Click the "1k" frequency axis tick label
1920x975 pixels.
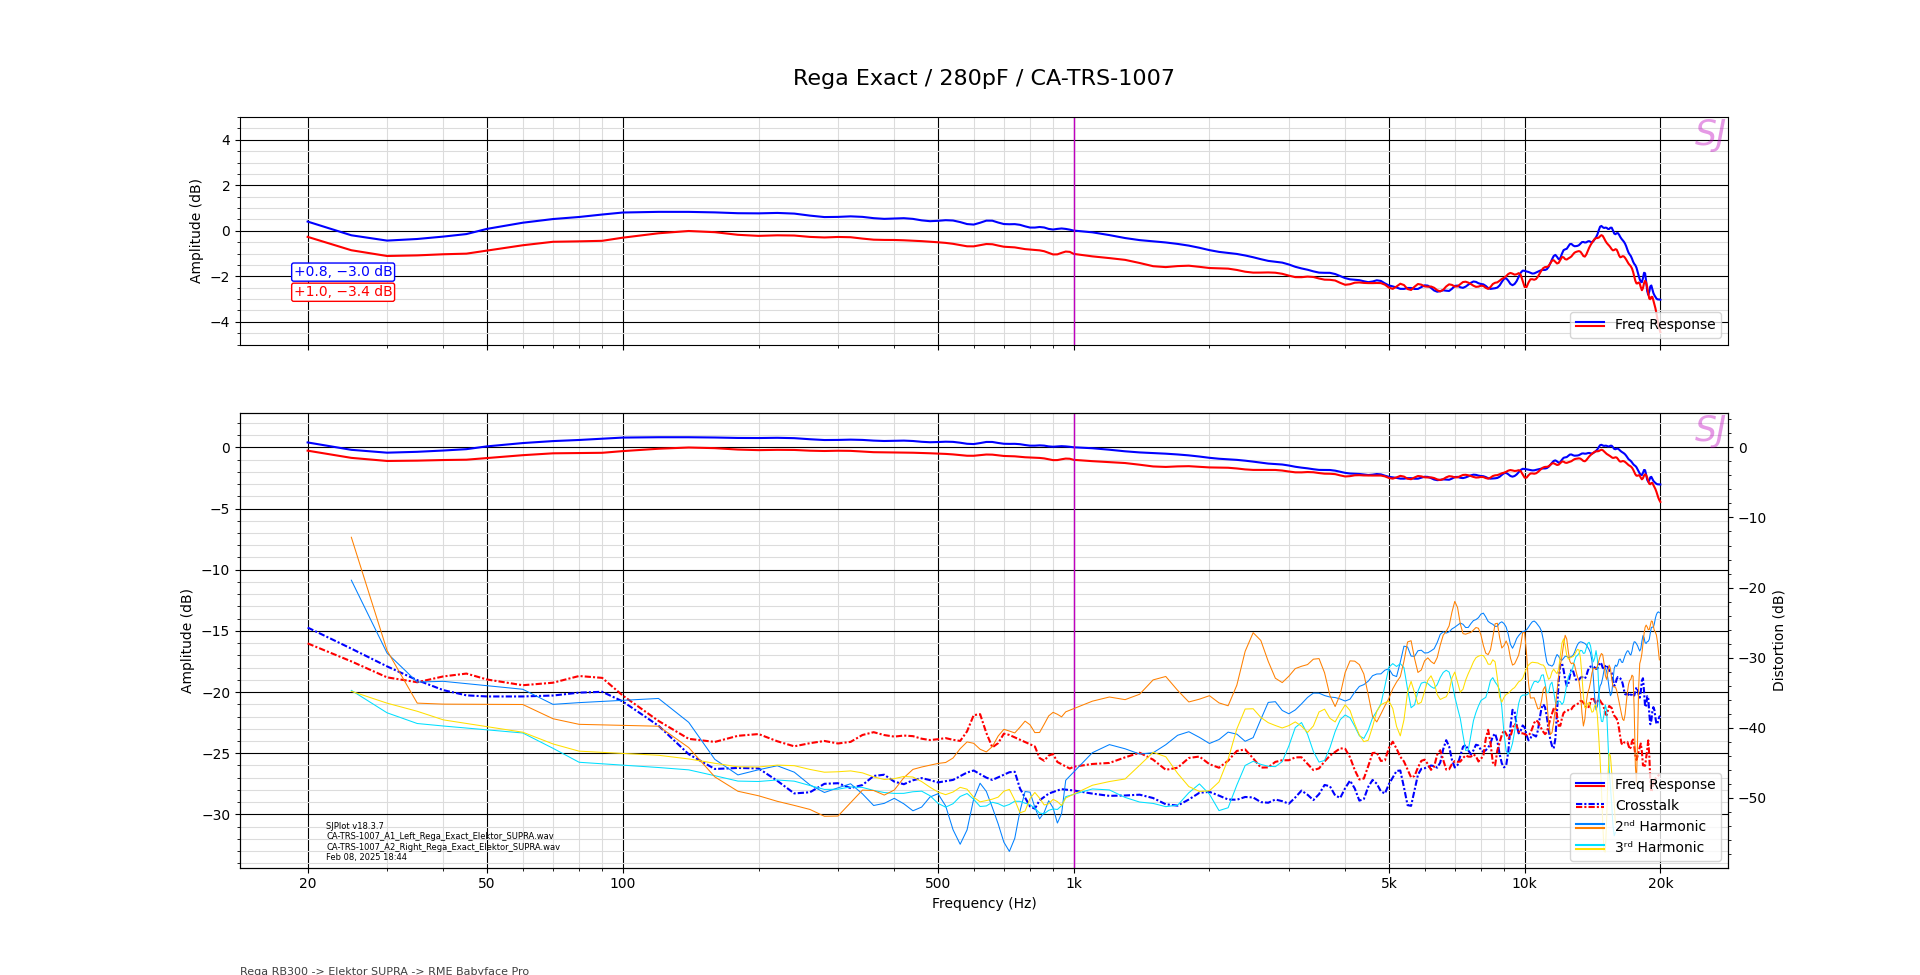pyautogui.click(x=1074, y=883)
